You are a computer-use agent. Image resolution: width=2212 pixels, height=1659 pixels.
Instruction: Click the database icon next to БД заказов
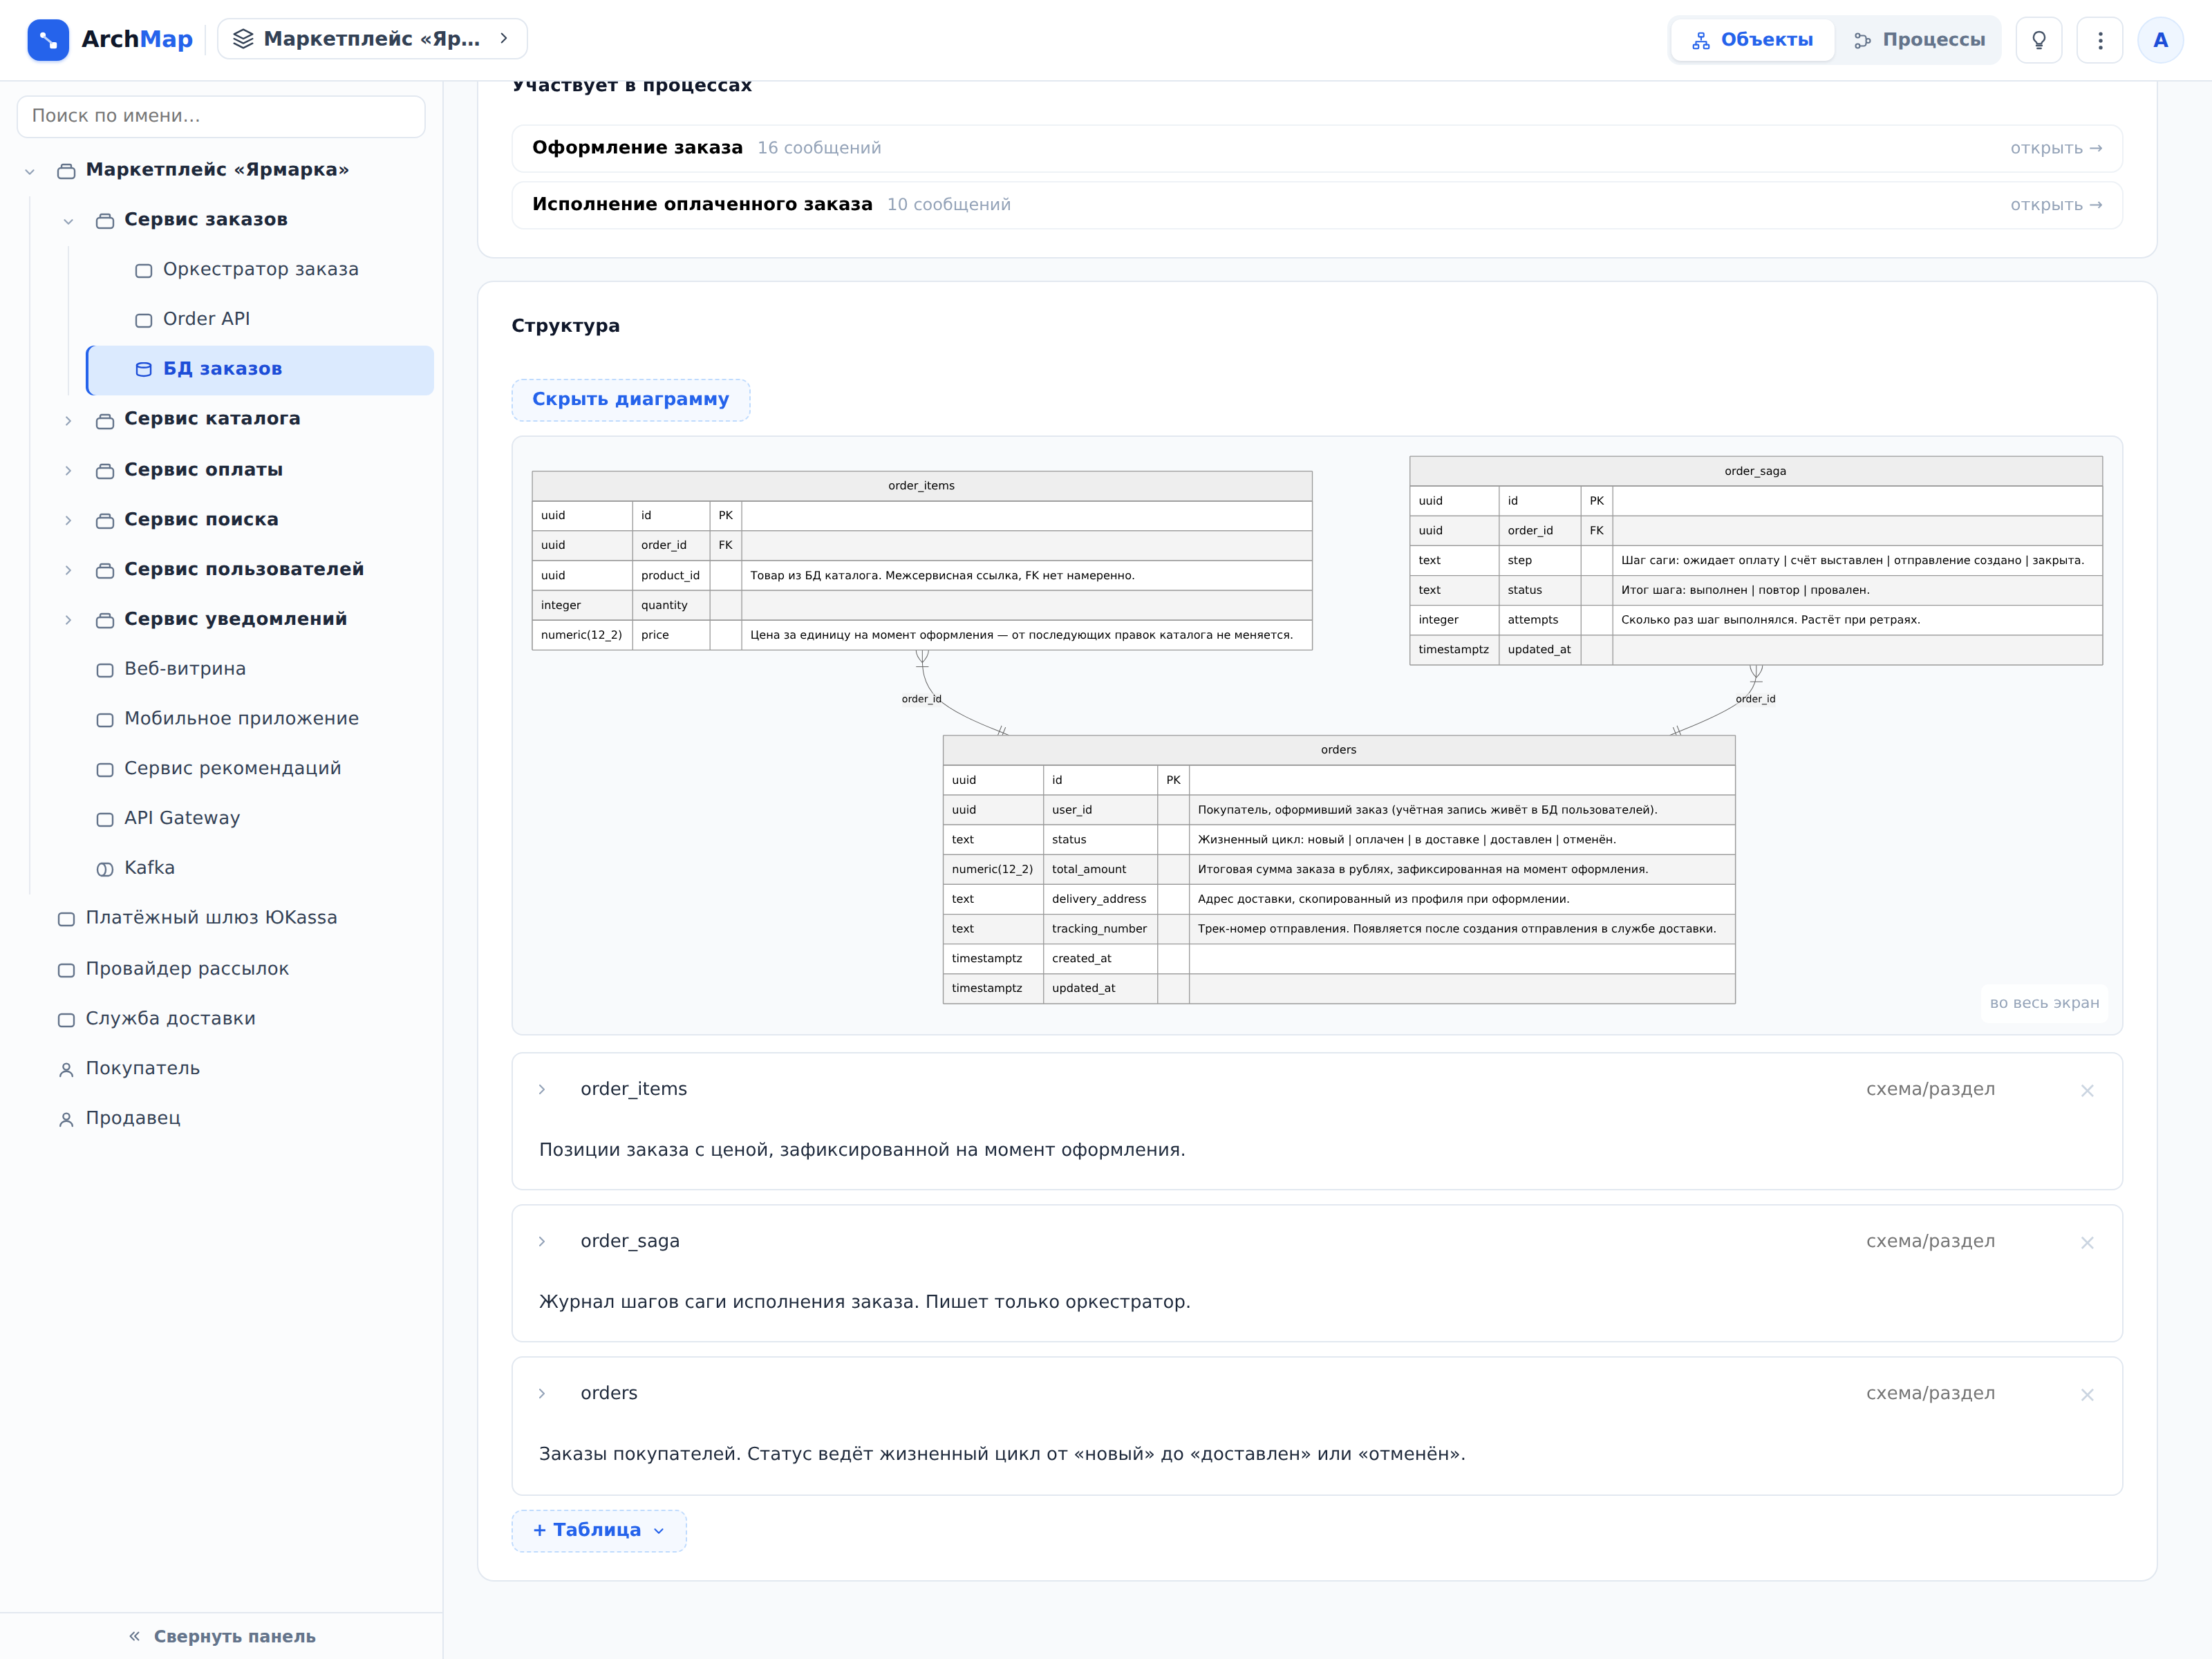[144, 369]
